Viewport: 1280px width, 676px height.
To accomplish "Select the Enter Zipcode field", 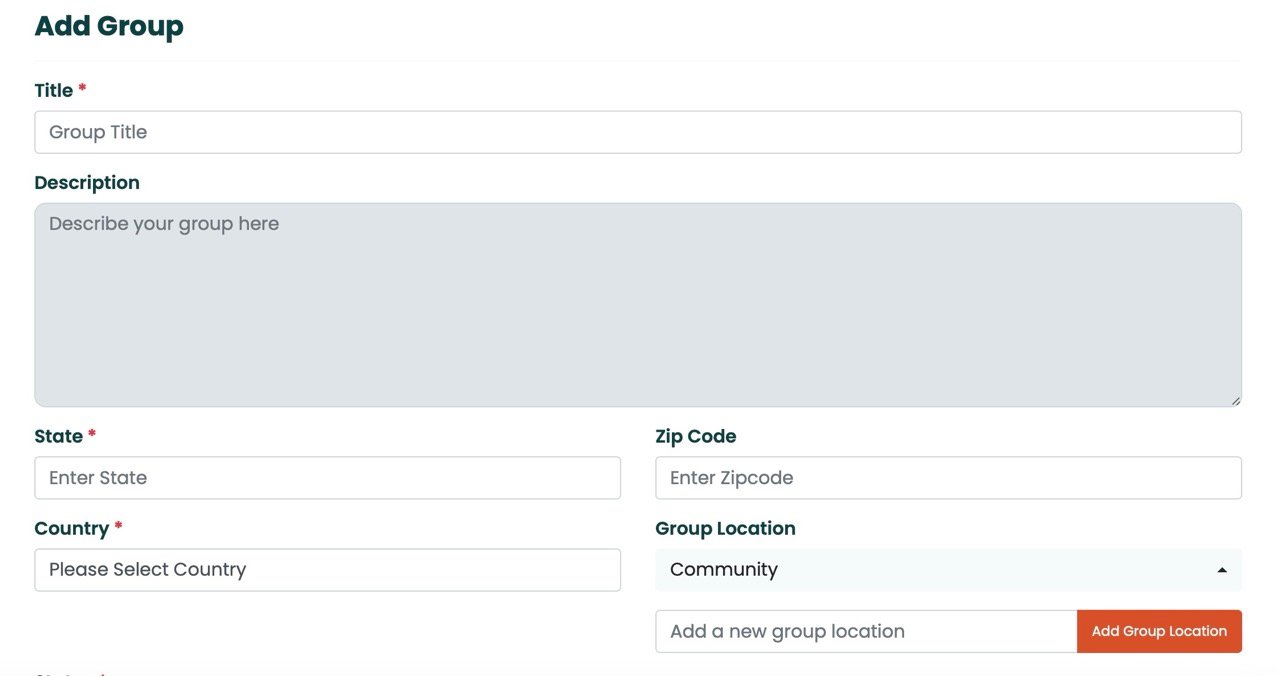I will click(x=947, y=478).
